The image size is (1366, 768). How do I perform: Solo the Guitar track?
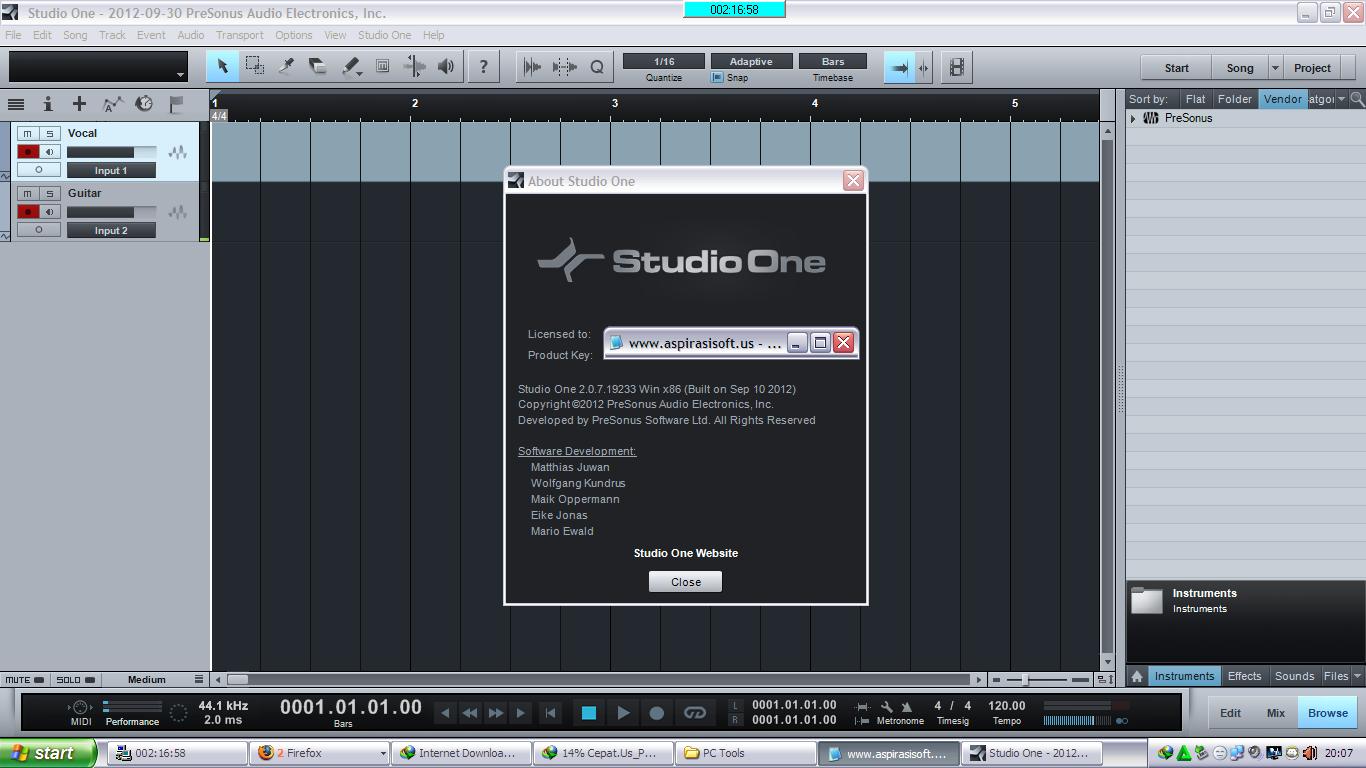coord(49,193)
